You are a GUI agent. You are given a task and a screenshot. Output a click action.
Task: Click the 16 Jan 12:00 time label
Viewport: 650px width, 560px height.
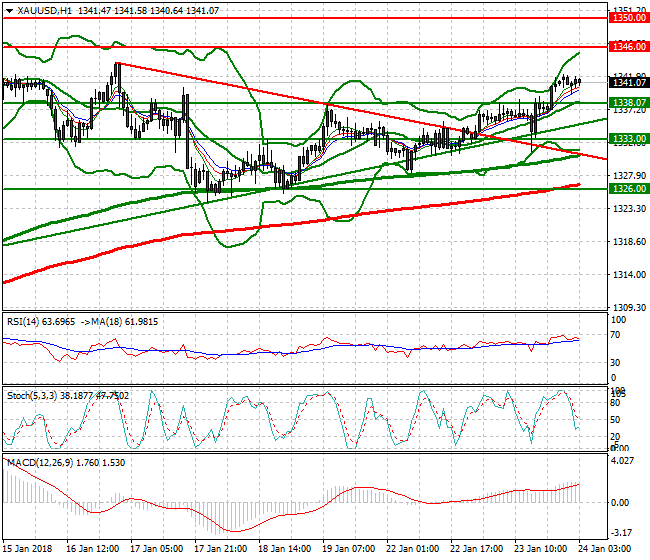[x=92, y=549]
